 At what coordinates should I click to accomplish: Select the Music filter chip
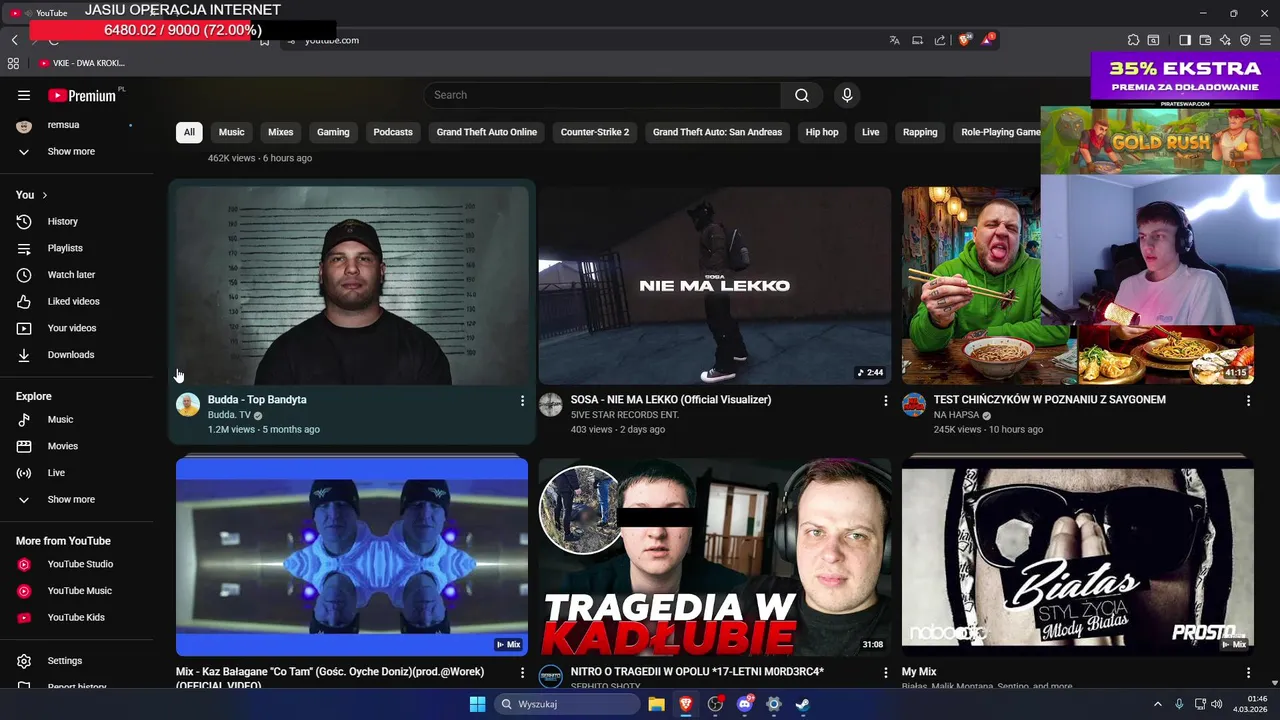231,132
